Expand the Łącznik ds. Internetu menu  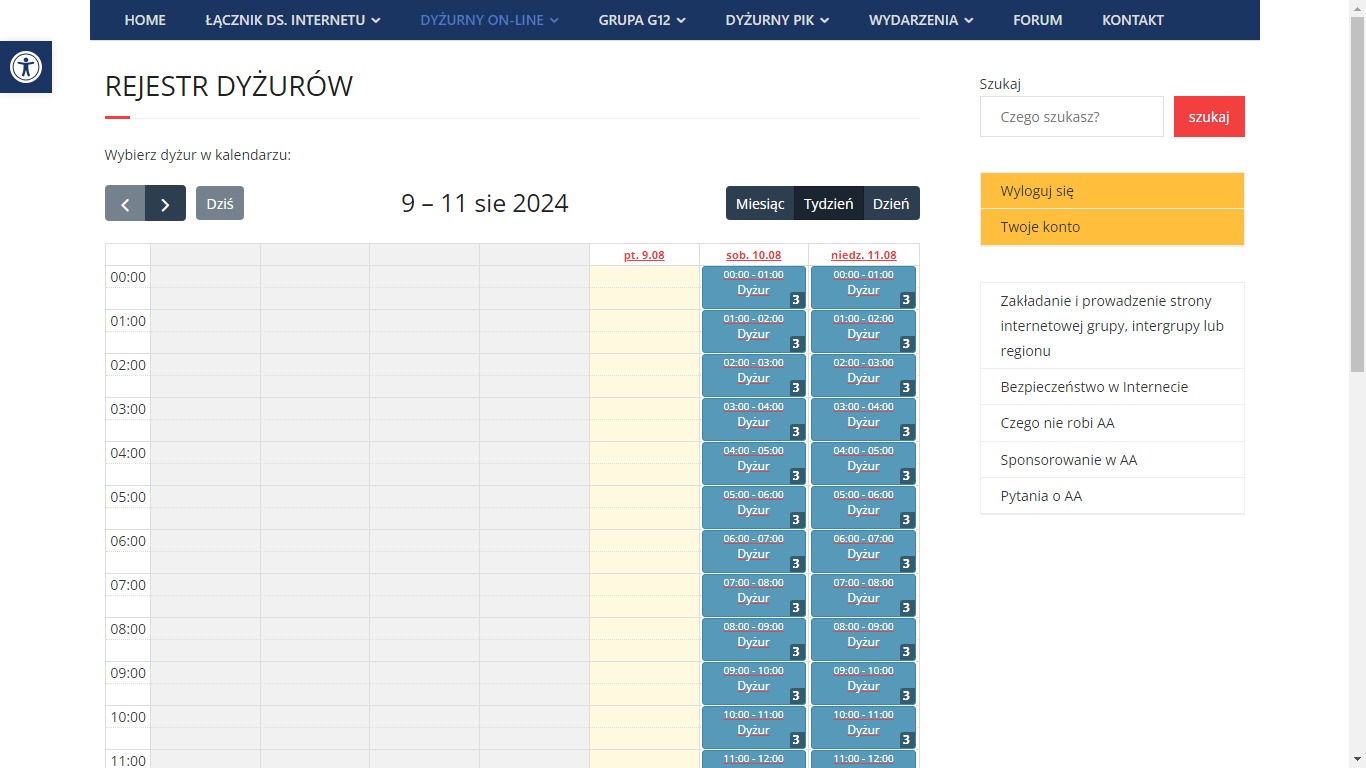point(292,20)
